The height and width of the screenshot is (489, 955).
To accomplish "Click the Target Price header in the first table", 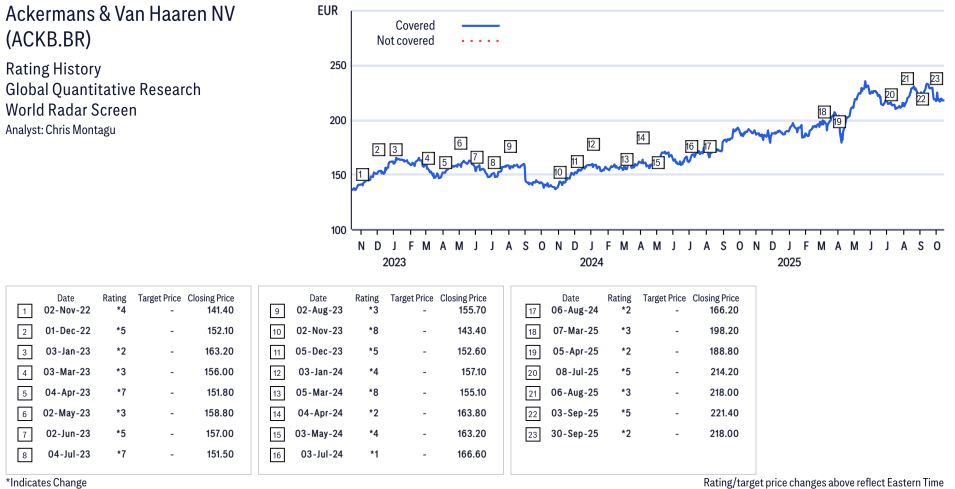I will [x=159, y=298].
